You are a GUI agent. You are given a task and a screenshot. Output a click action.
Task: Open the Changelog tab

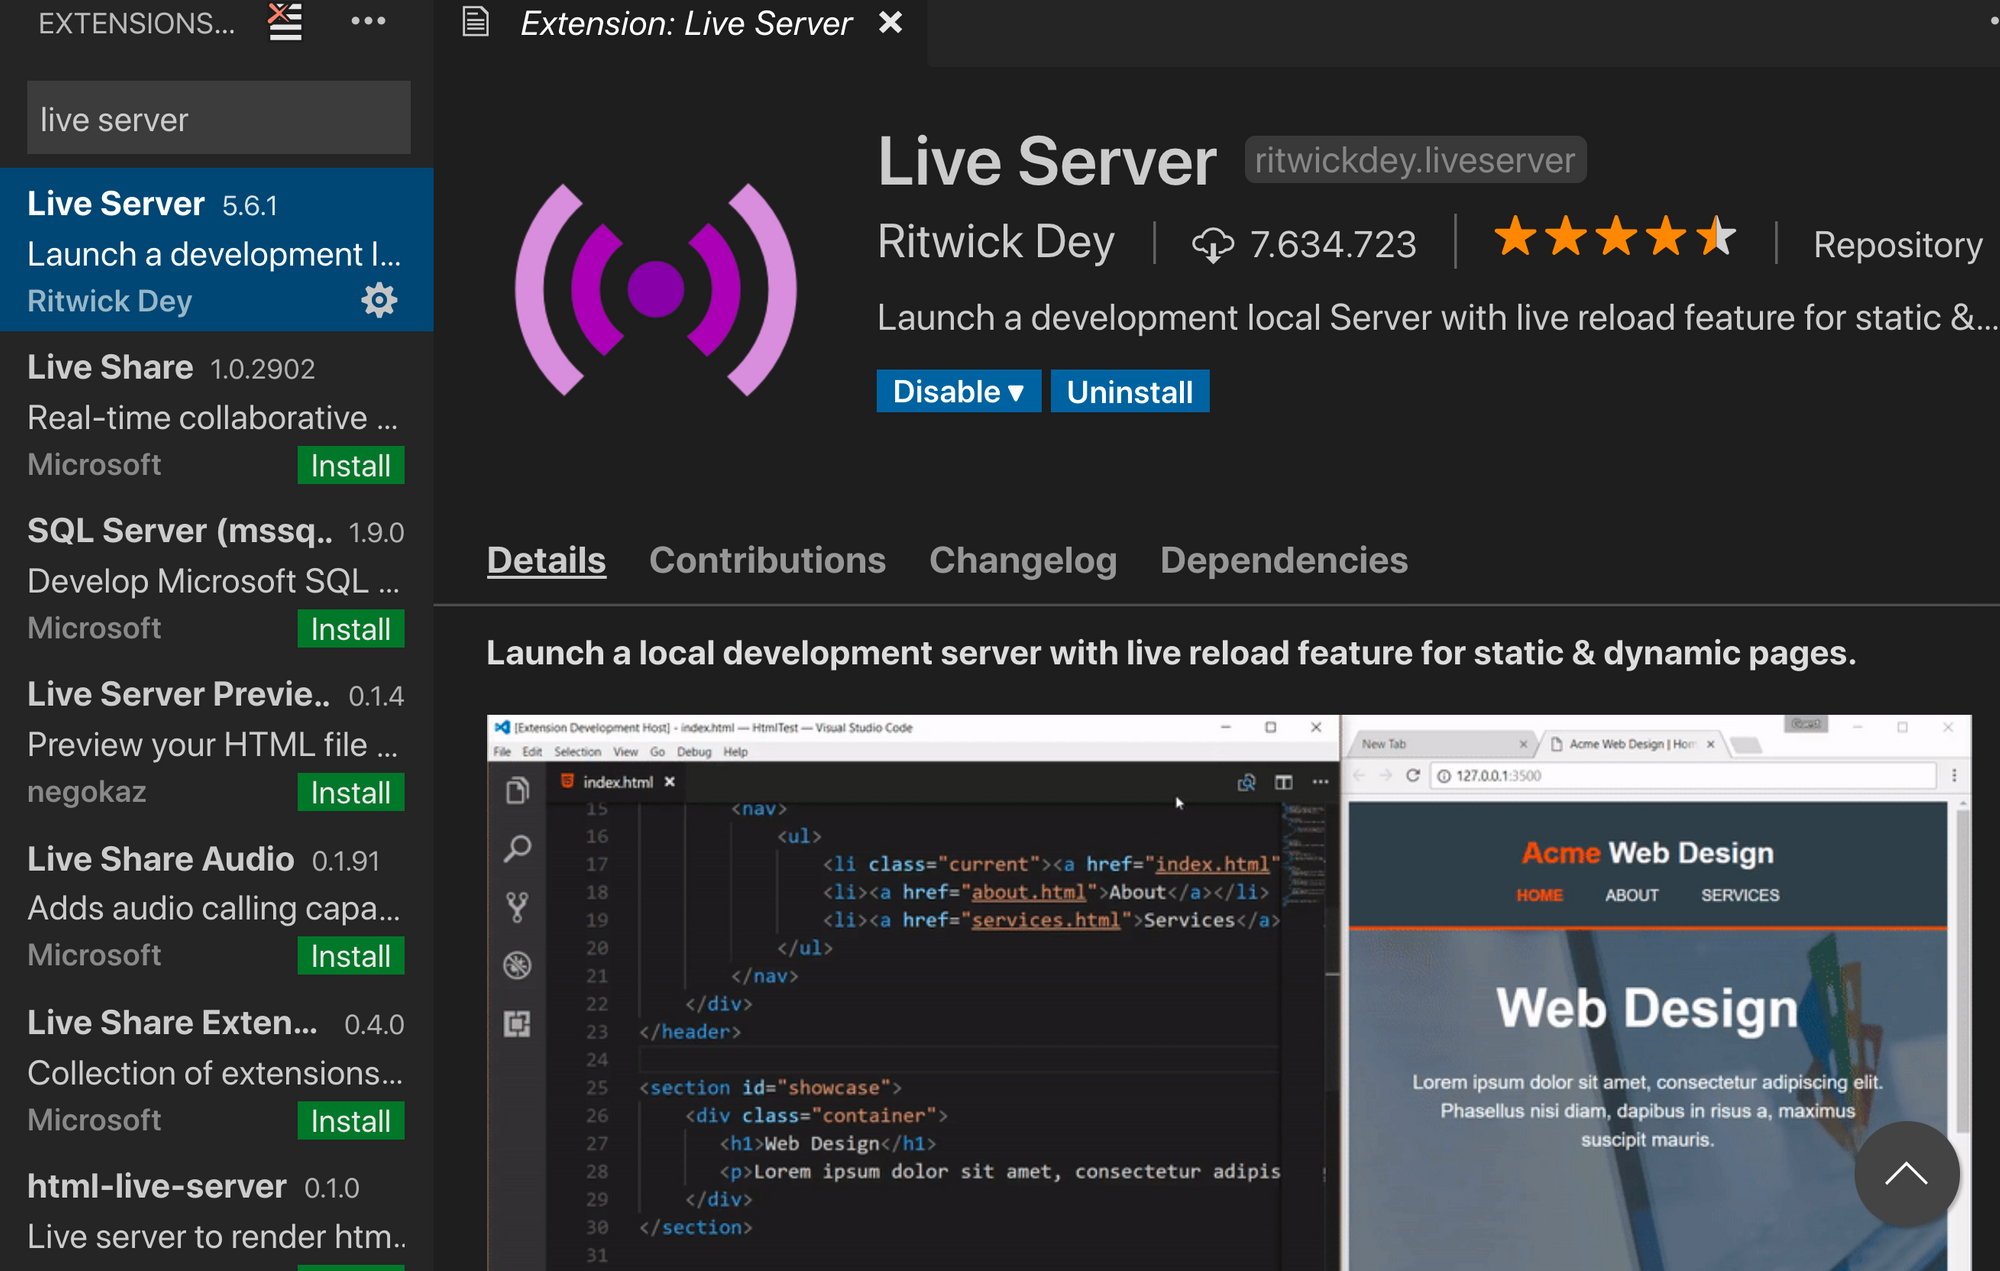[x=1023, y=560]
